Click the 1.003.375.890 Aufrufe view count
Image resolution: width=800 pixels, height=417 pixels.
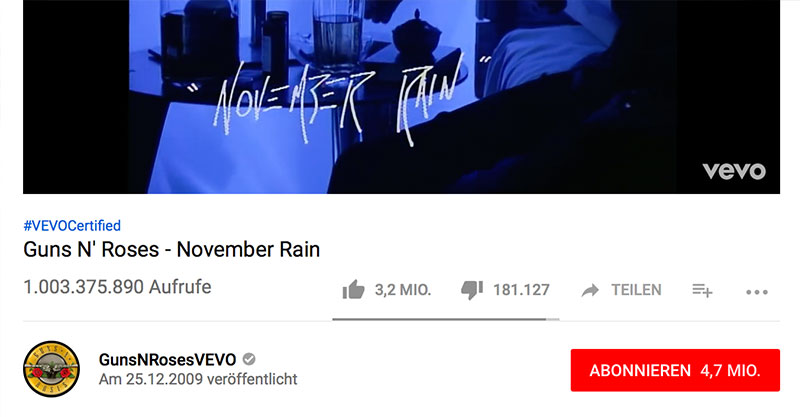click(117, 287)
